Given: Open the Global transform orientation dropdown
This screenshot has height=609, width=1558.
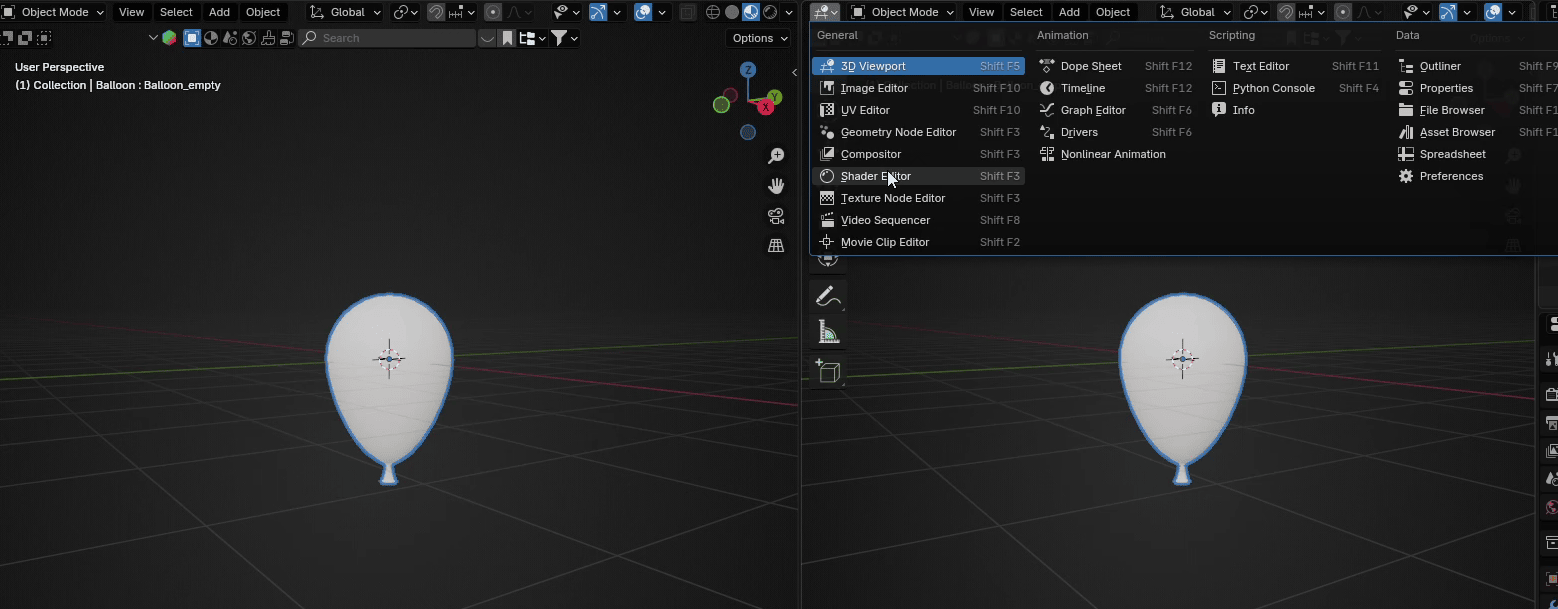Looking at the screenshot, I should point(346,12).
